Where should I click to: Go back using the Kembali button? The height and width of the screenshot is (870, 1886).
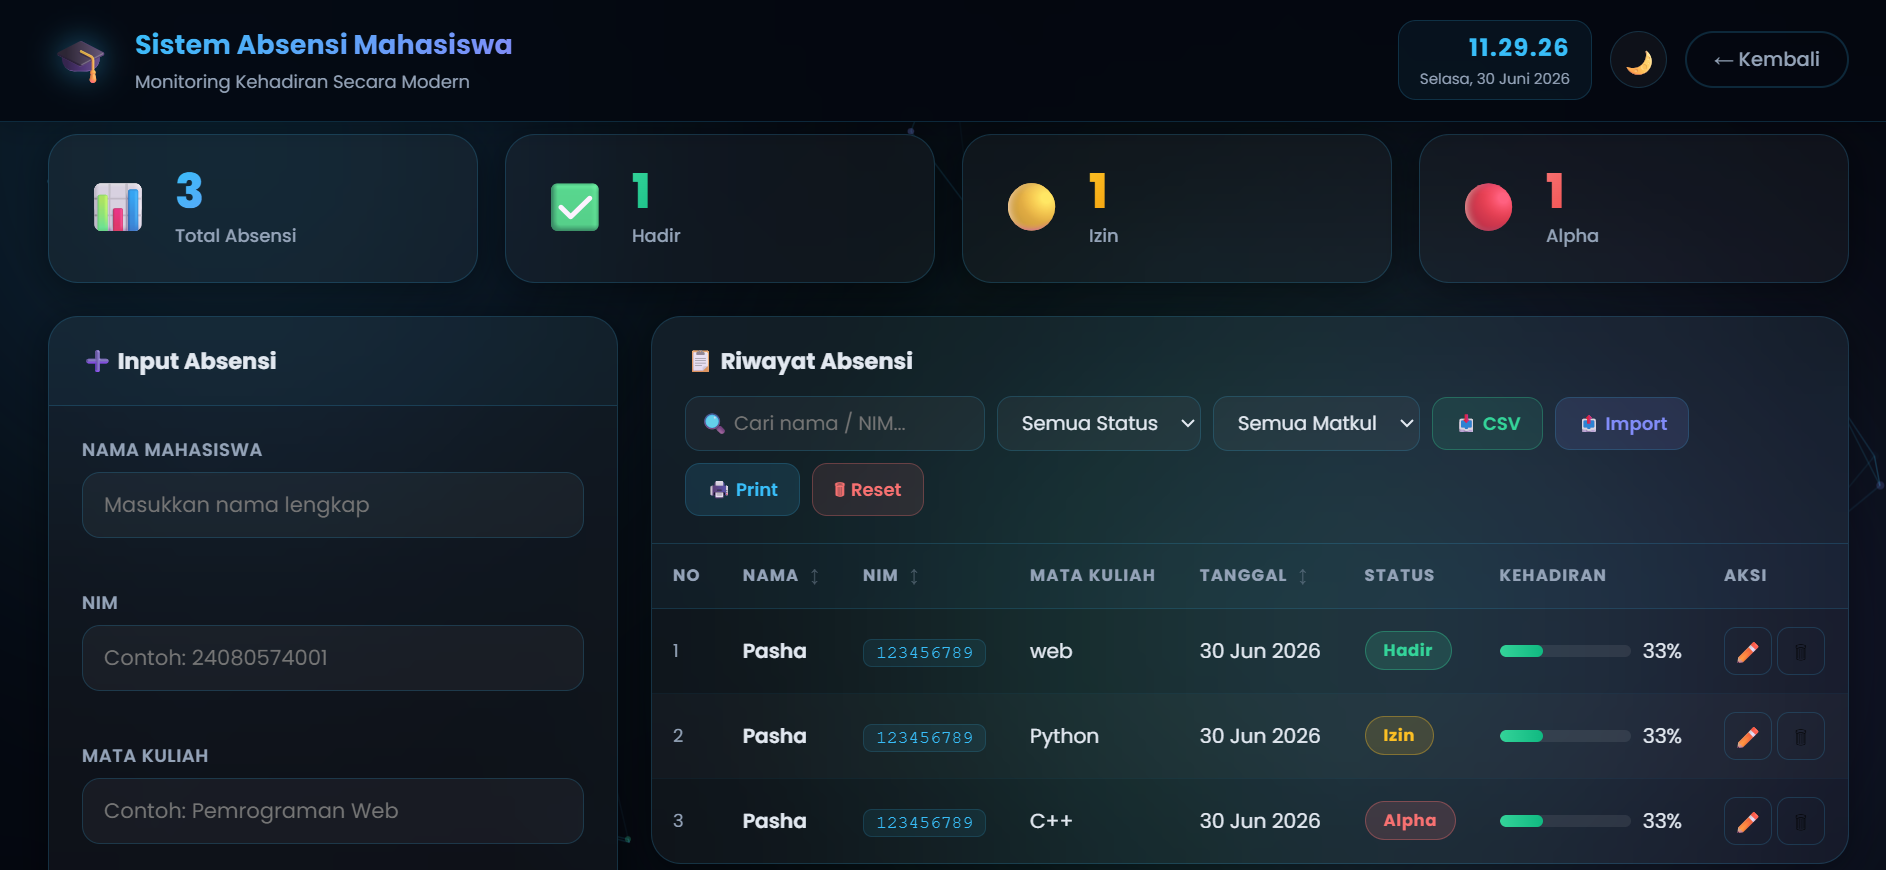1766,60
